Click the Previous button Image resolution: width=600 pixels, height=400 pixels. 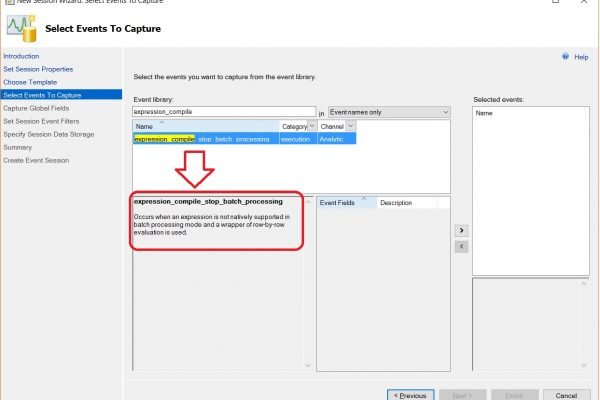click(411, 395)
